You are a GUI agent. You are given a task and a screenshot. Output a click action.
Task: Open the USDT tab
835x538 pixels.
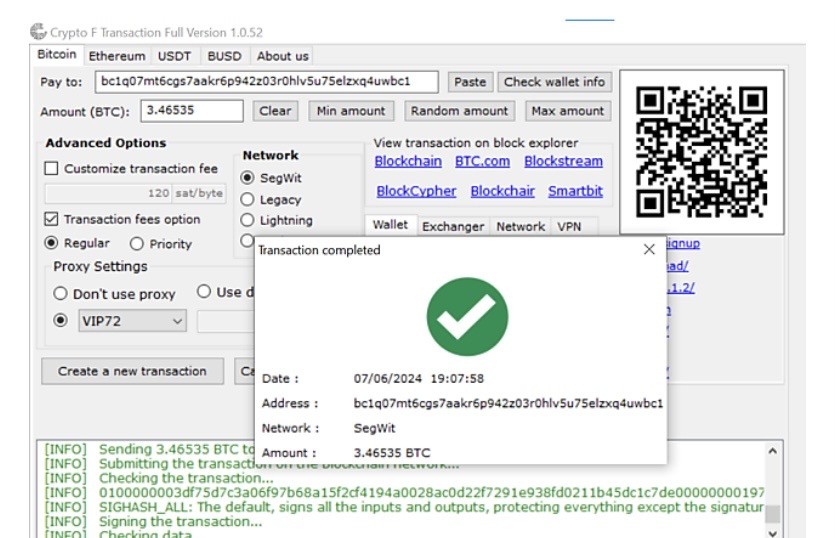pos(176,56)
